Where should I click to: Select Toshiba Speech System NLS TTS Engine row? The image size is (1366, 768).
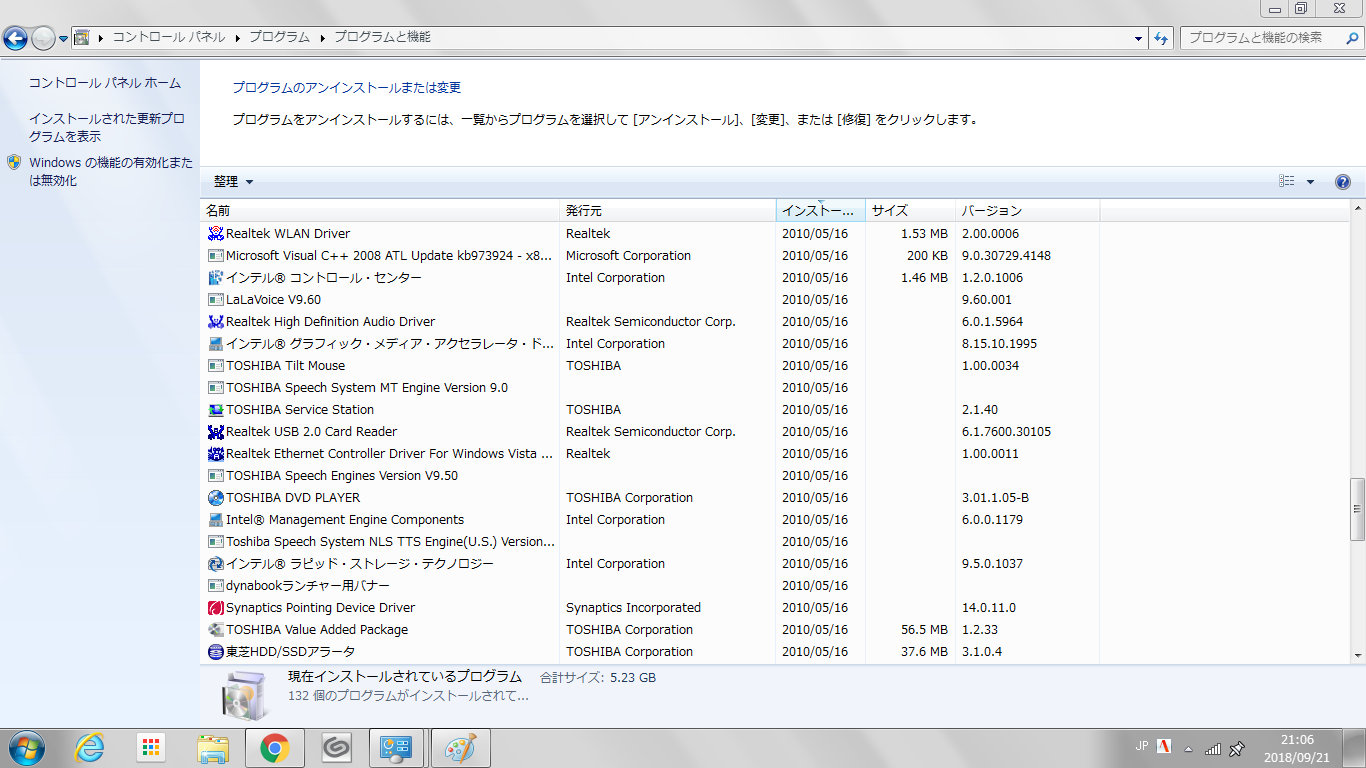pos(650,542)
